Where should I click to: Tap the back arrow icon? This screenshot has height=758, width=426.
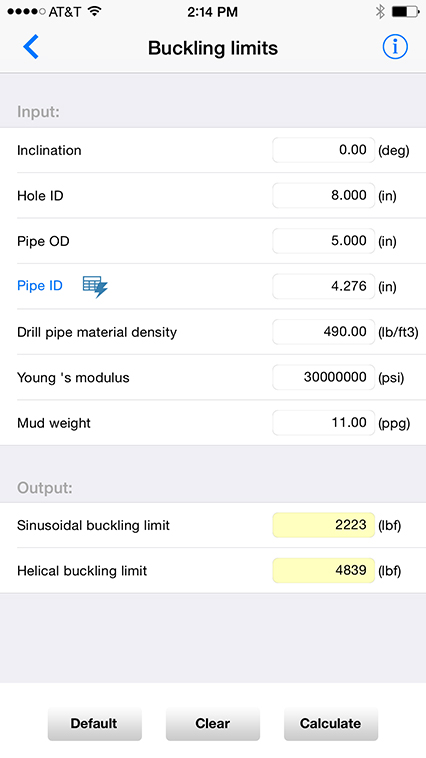(x=30, y=47)
